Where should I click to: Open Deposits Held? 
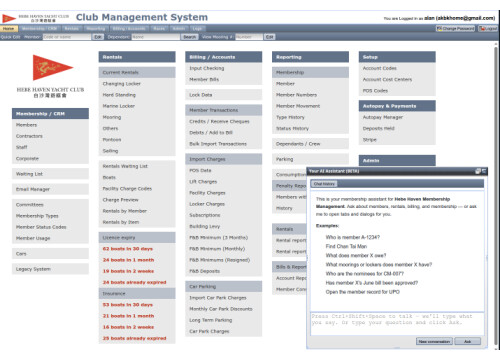(x=378, y=128)
